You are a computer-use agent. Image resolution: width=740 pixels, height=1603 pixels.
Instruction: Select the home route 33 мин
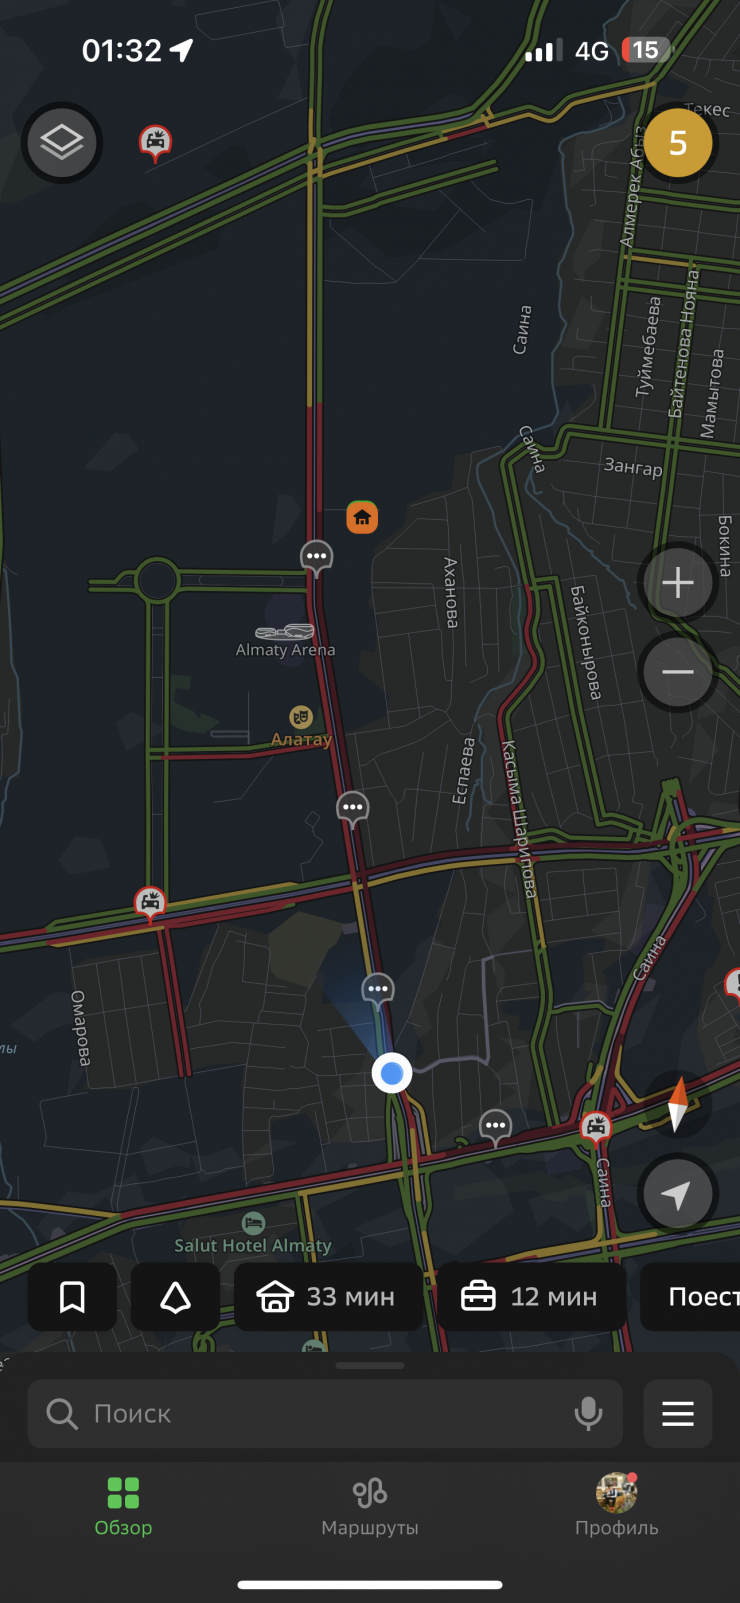click(x=328, y=1297)
